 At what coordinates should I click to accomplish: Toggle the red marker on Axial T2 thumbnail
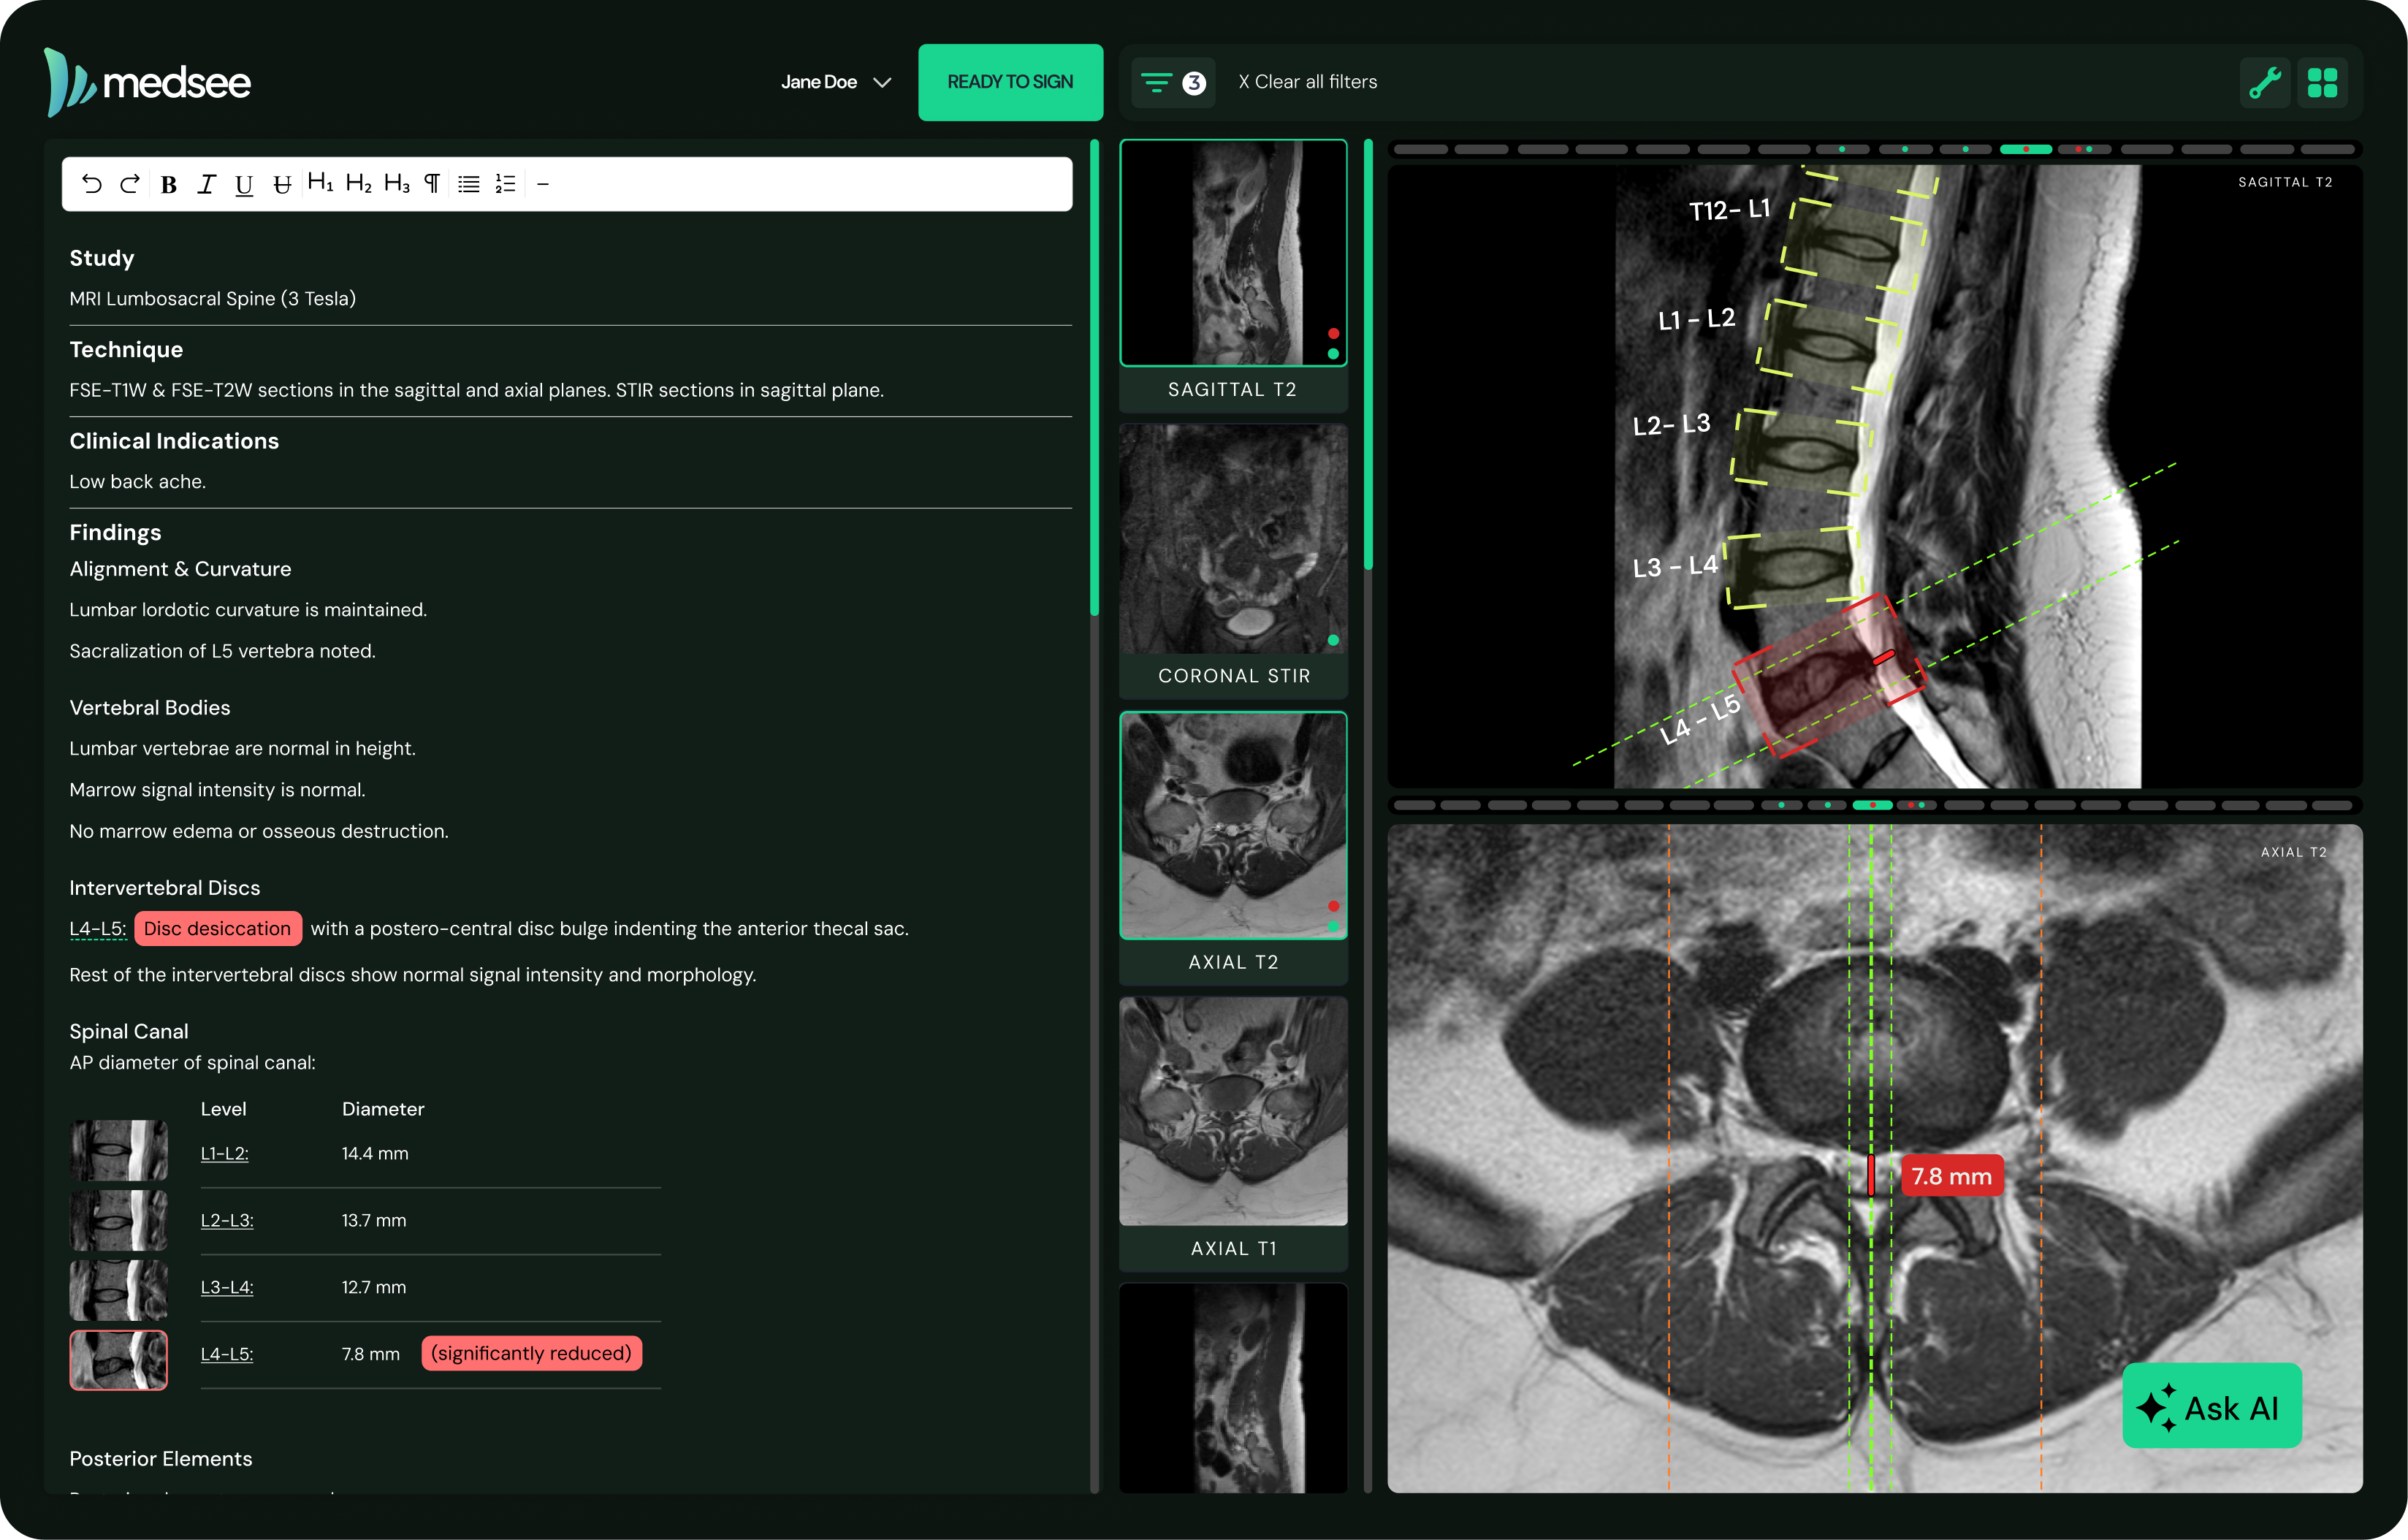pos(1333,905)
